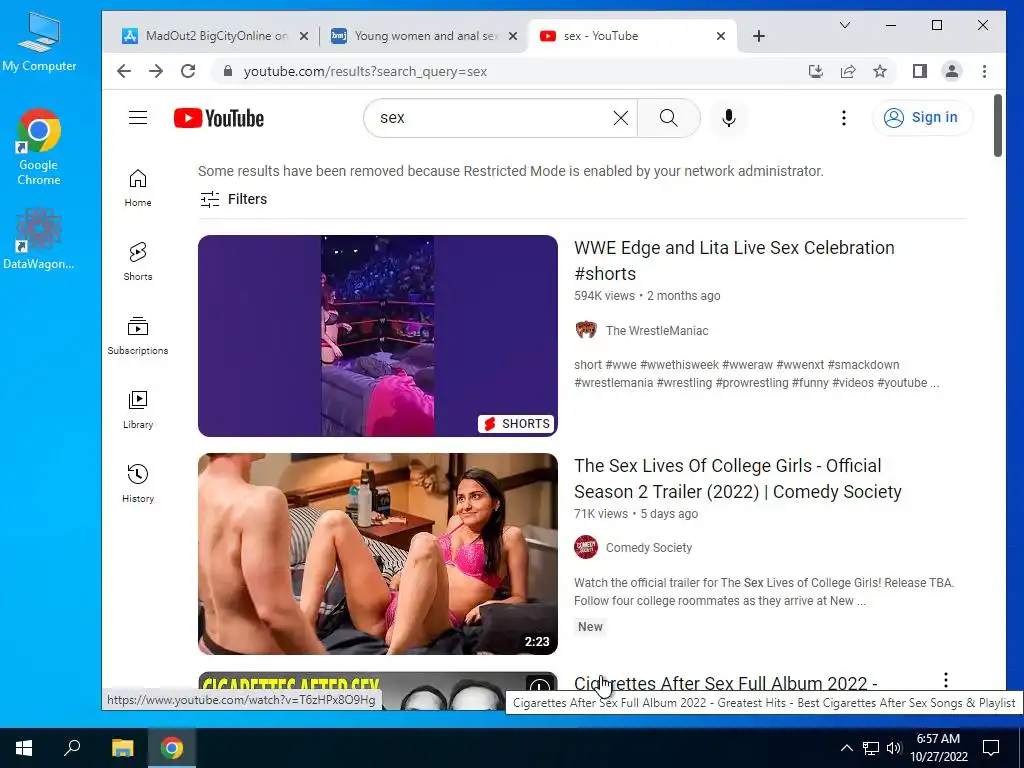
Task: Click Chrome icon in the taskbar
Action: point(172,748)
